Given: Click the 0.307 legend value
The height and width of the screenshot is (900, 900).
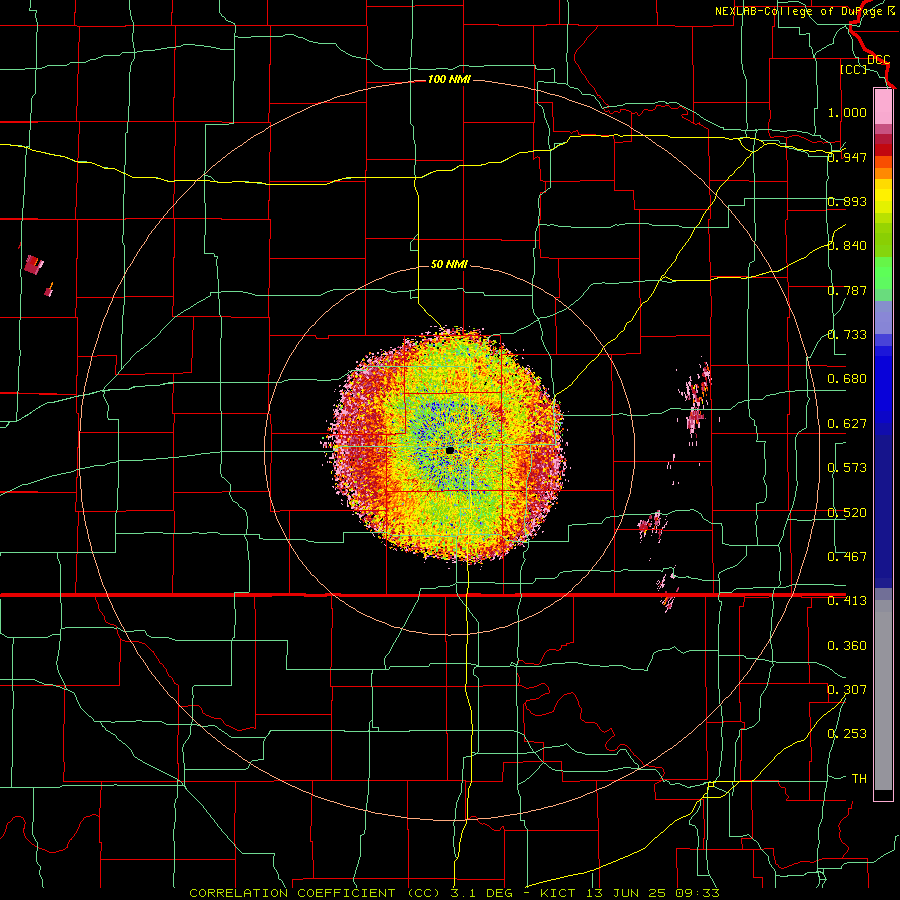Looking at the screenshot, I should coord(847,689).
